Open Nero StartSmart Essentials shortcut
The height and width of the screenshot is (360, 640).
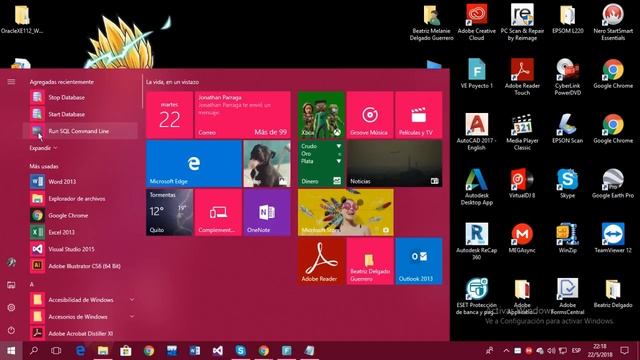coord(613,22)
